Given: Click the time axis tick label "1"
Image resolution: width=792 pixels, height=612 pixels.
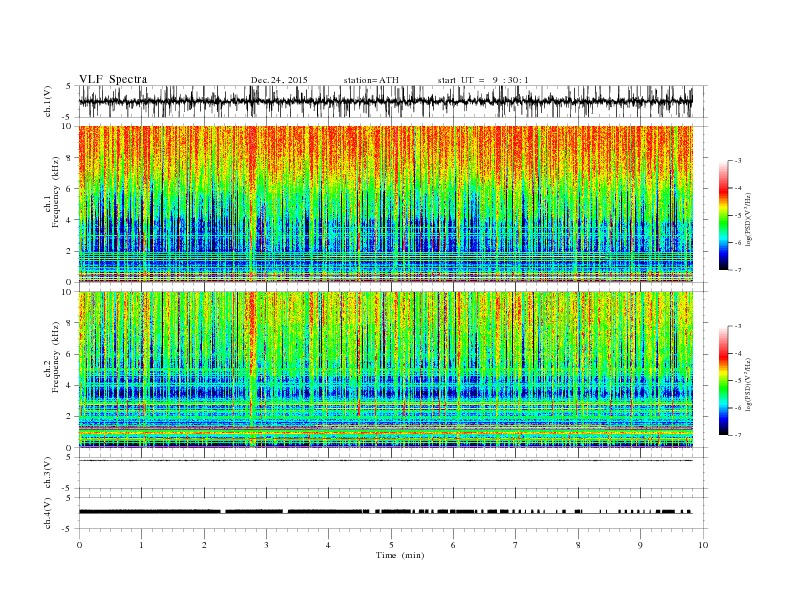Looking at the screenshot, I should (141, 545).
